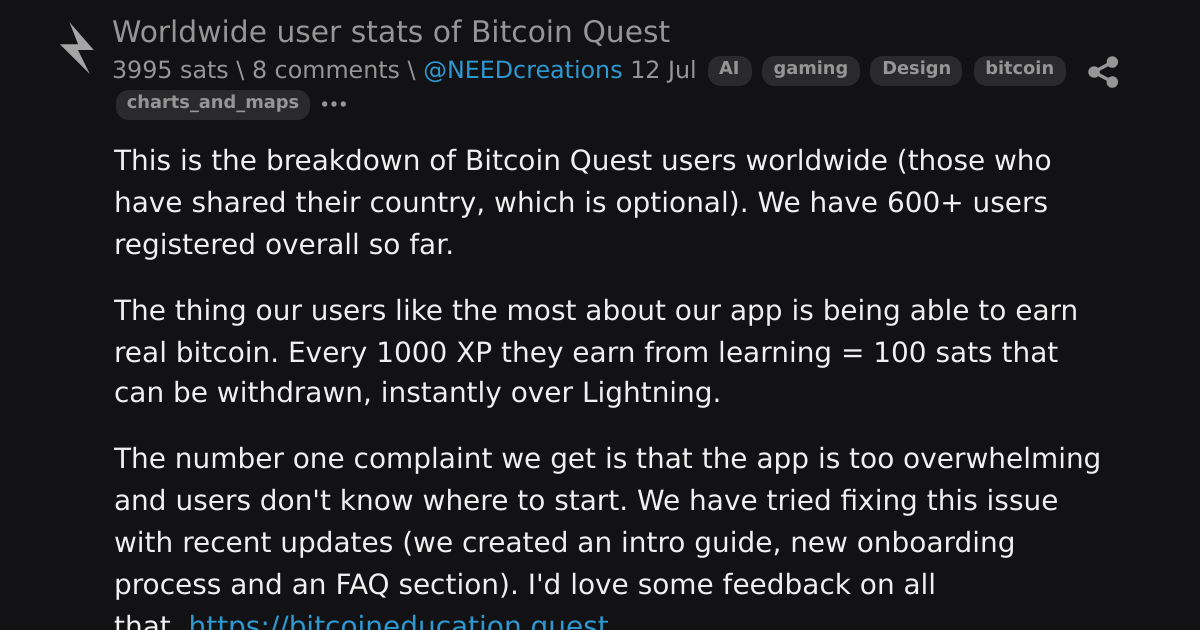The height and width of the screenshot is (630, 1200).
Task: Click the text '1000 XP they earn from learning'
Action: [x=584, y=352]
